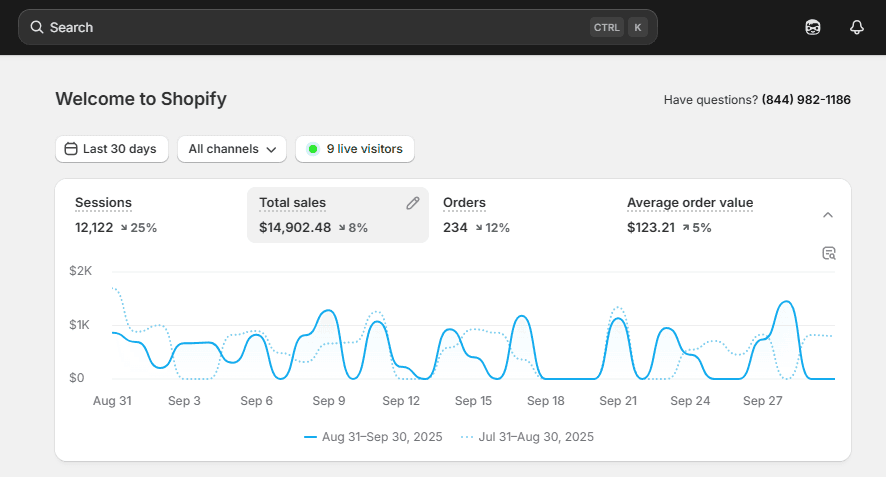Click the search magnifier icon
Viewport: 886px width, 477px height.
(x=37, y=27)
